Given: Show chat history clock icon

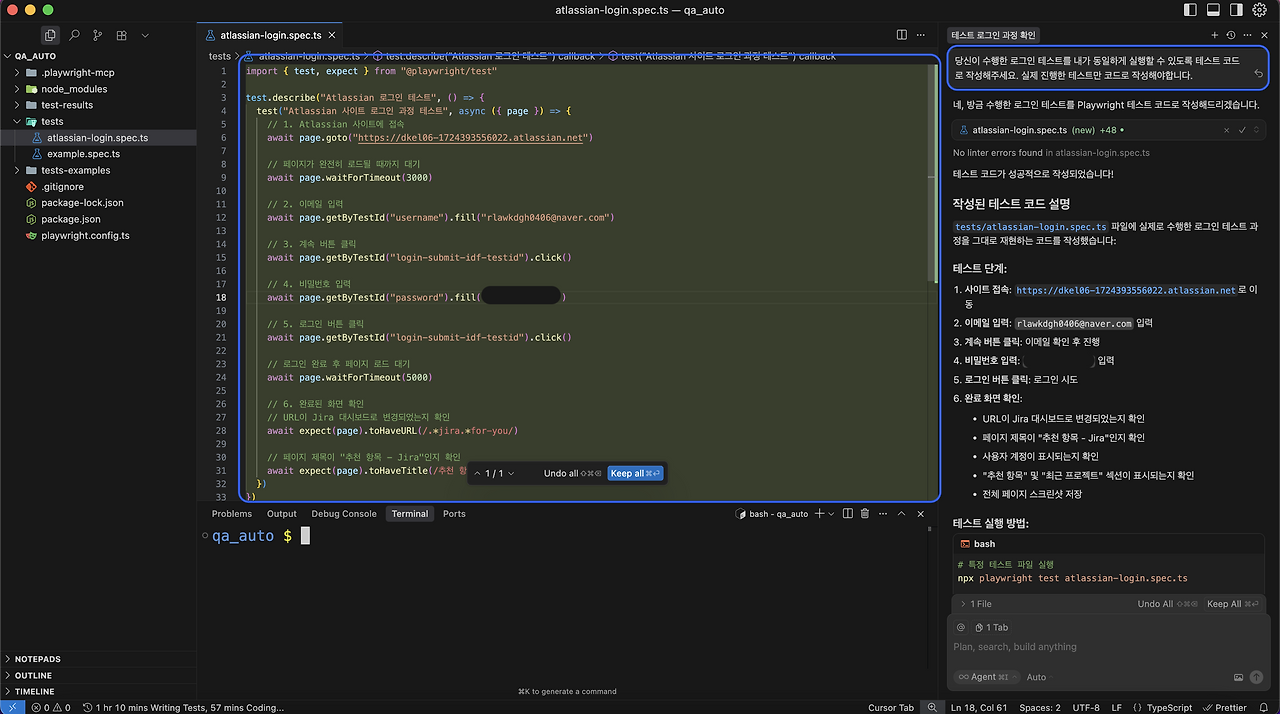Looking at the screenshot, I should click(x=1231, y=35).
